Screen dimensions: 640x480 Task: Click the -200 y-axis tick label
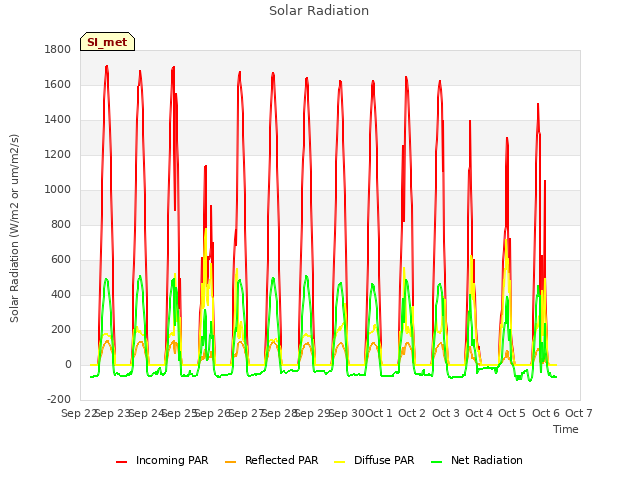click(x=59, y=400)
